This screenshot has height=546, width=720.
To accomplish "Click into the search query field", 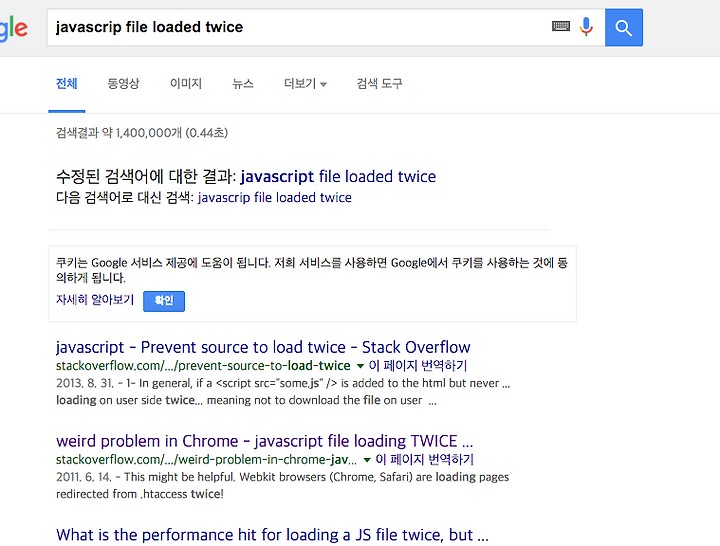I will 298,28.
